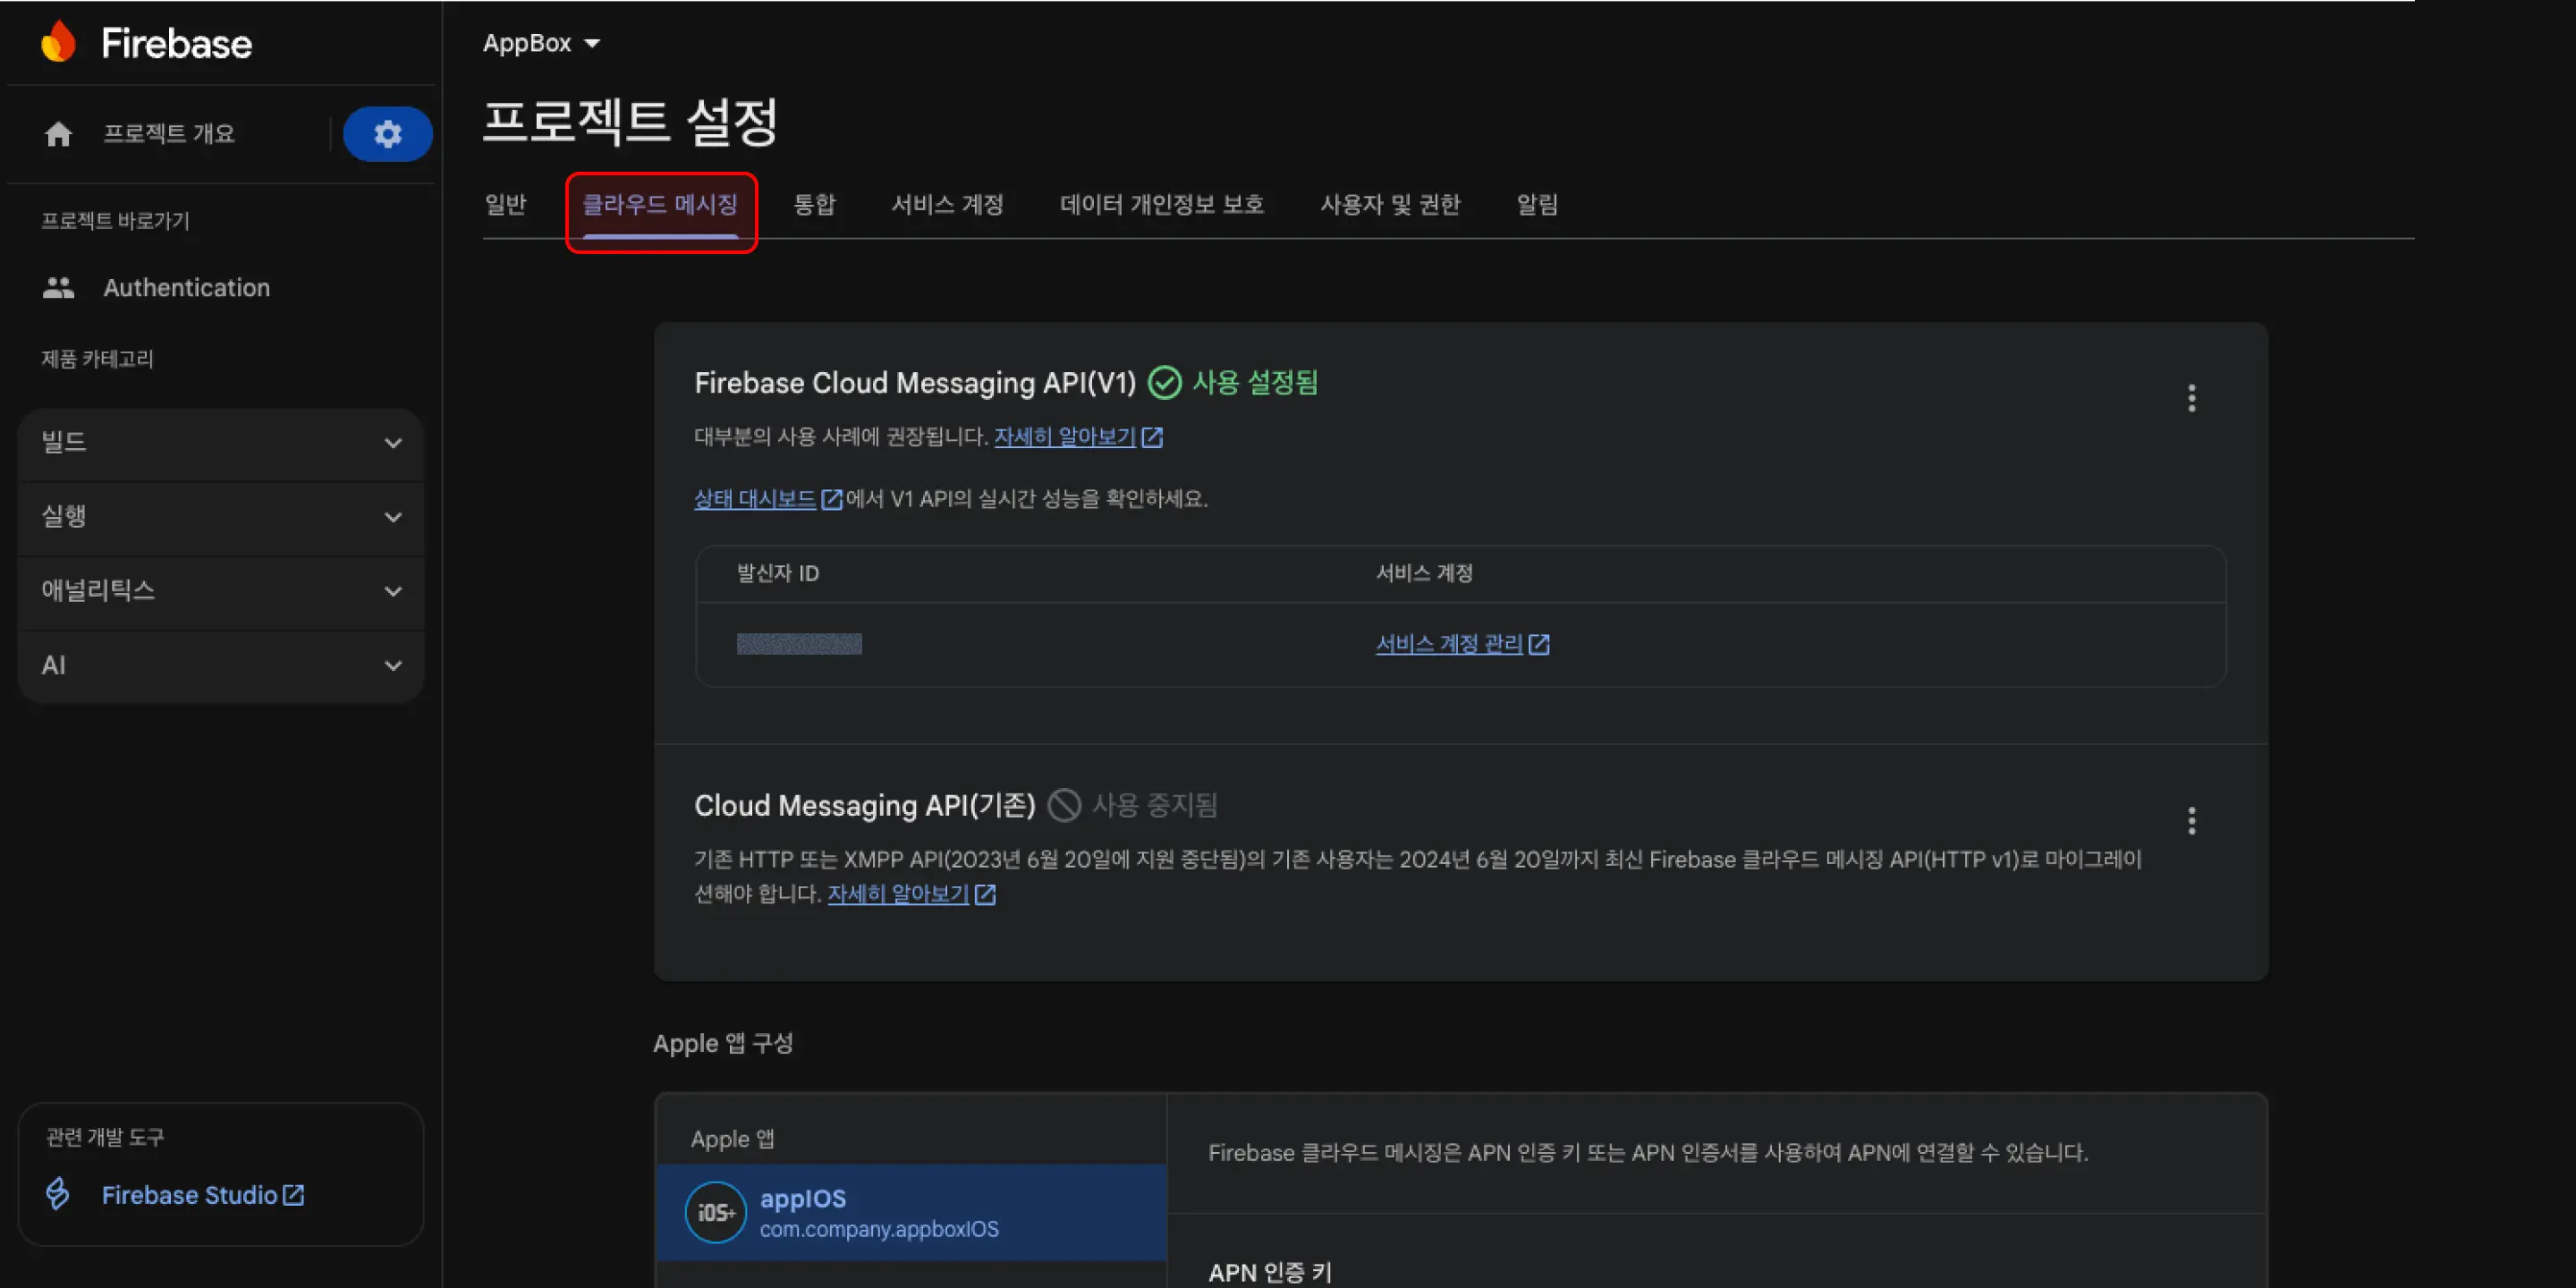The image size is (2576, 1288).
Task: Open the 통합 tab
Action: 814,205
